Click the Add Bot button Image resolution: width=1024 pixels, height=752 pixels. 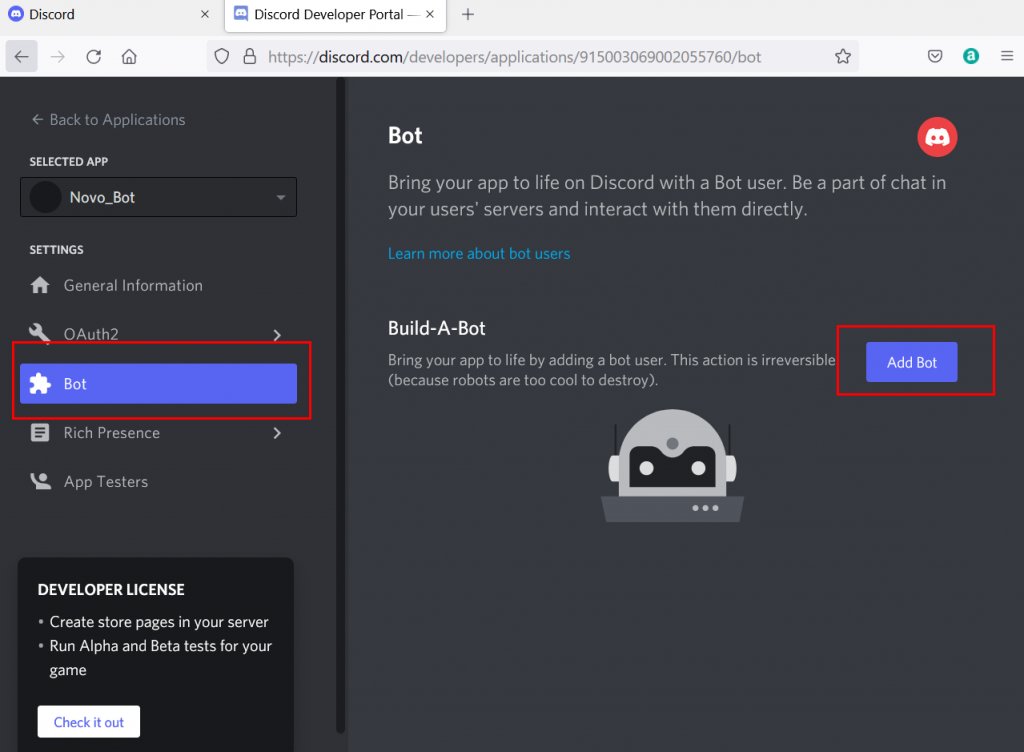coord(912,362)
